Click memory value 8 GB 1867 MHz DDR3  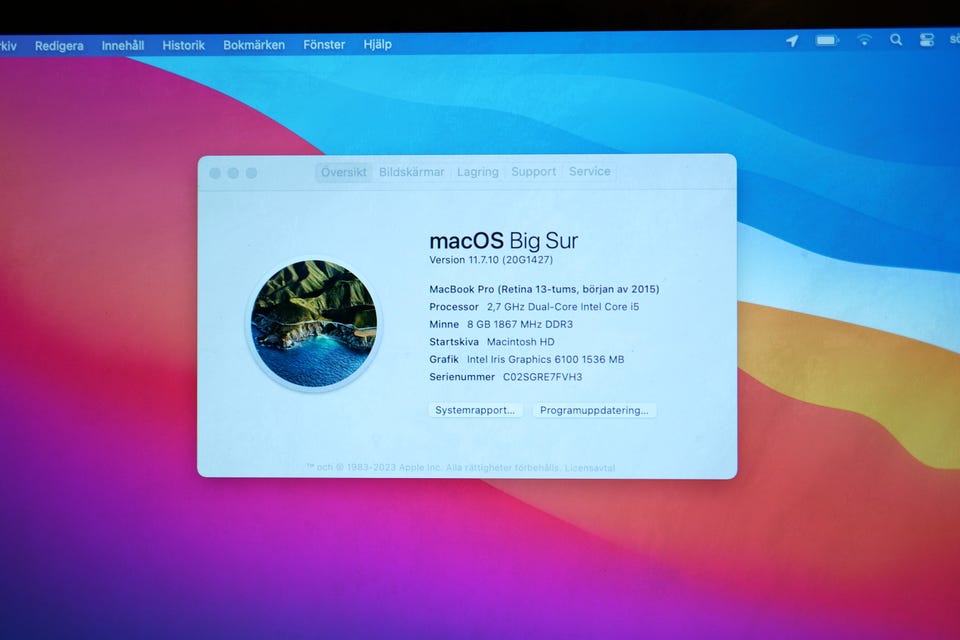(x=520, y=324)
